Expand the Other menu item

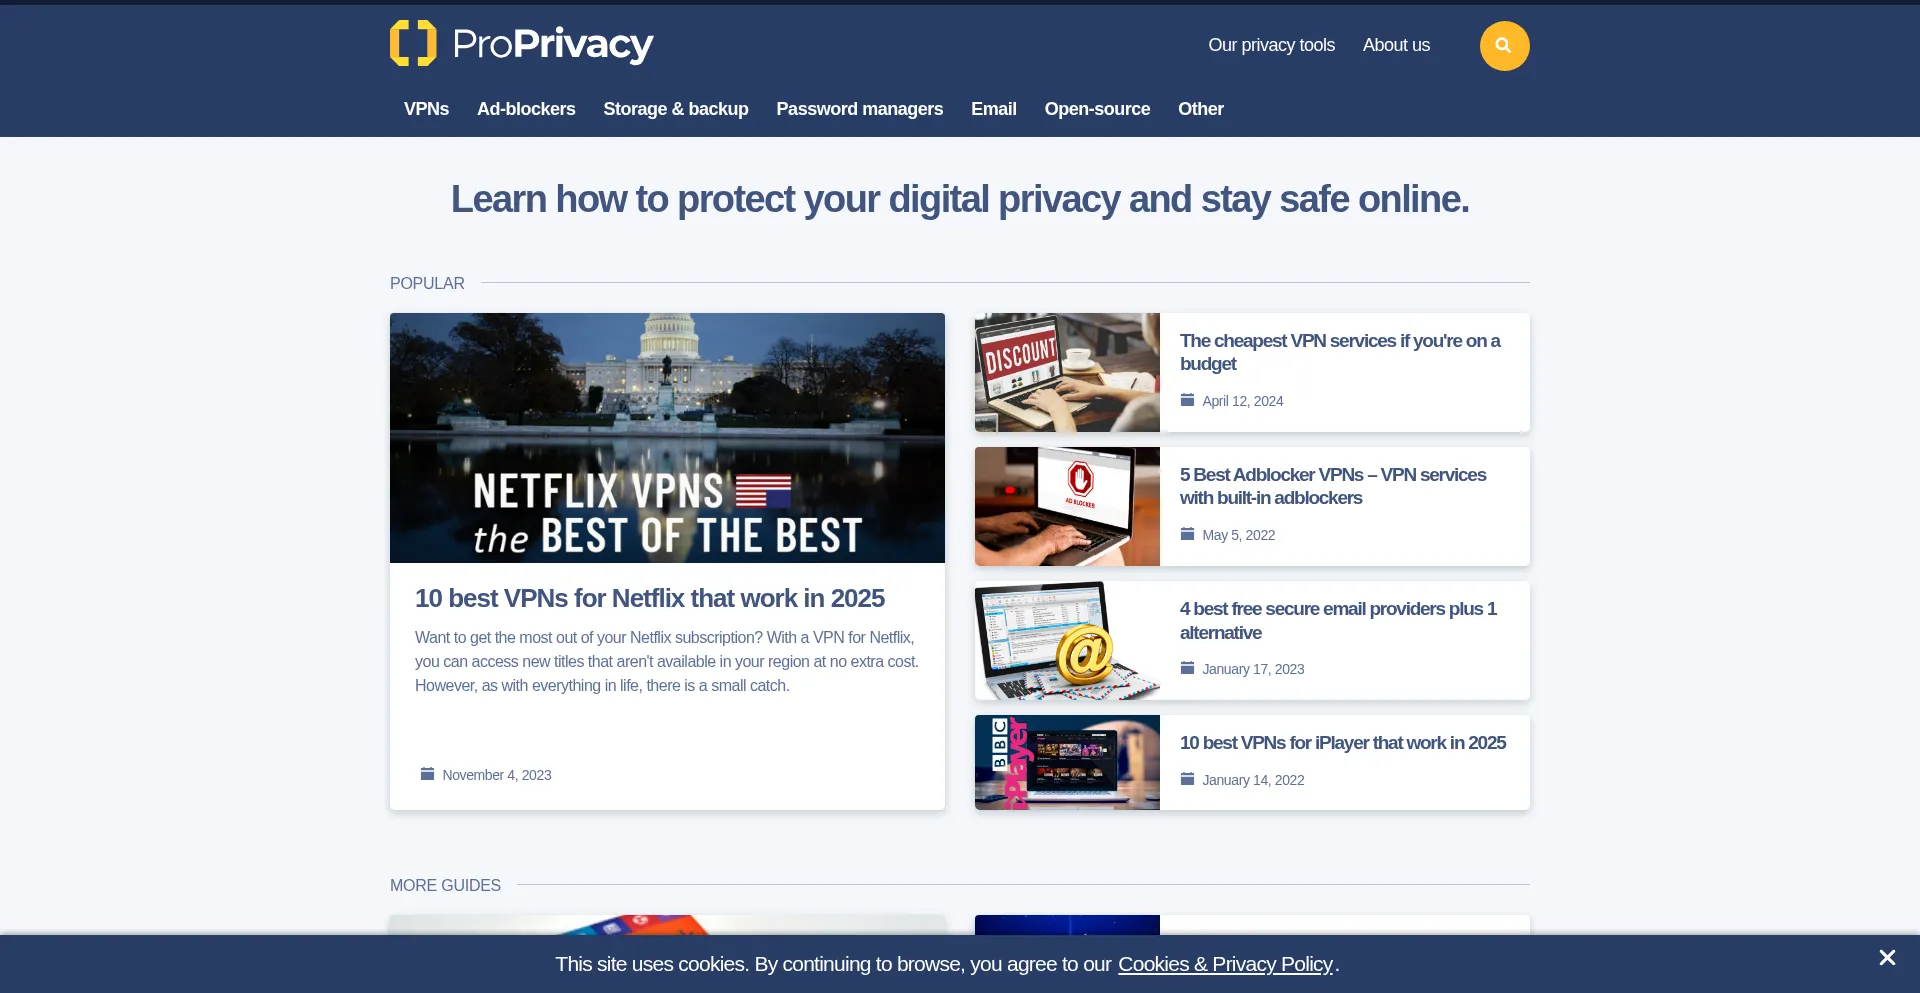pos(1201,109)
